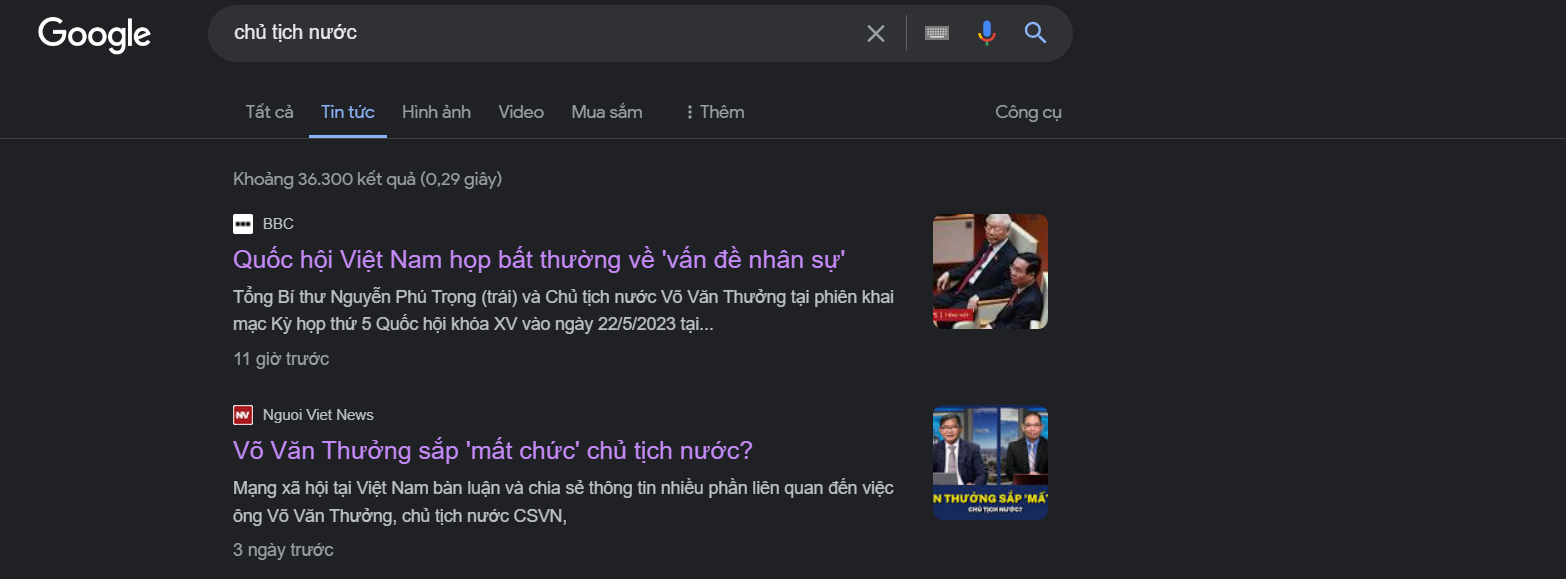Open the Mua sắm tab
Viewport: 1566px width, 579px height.
[x=607, y=112]
